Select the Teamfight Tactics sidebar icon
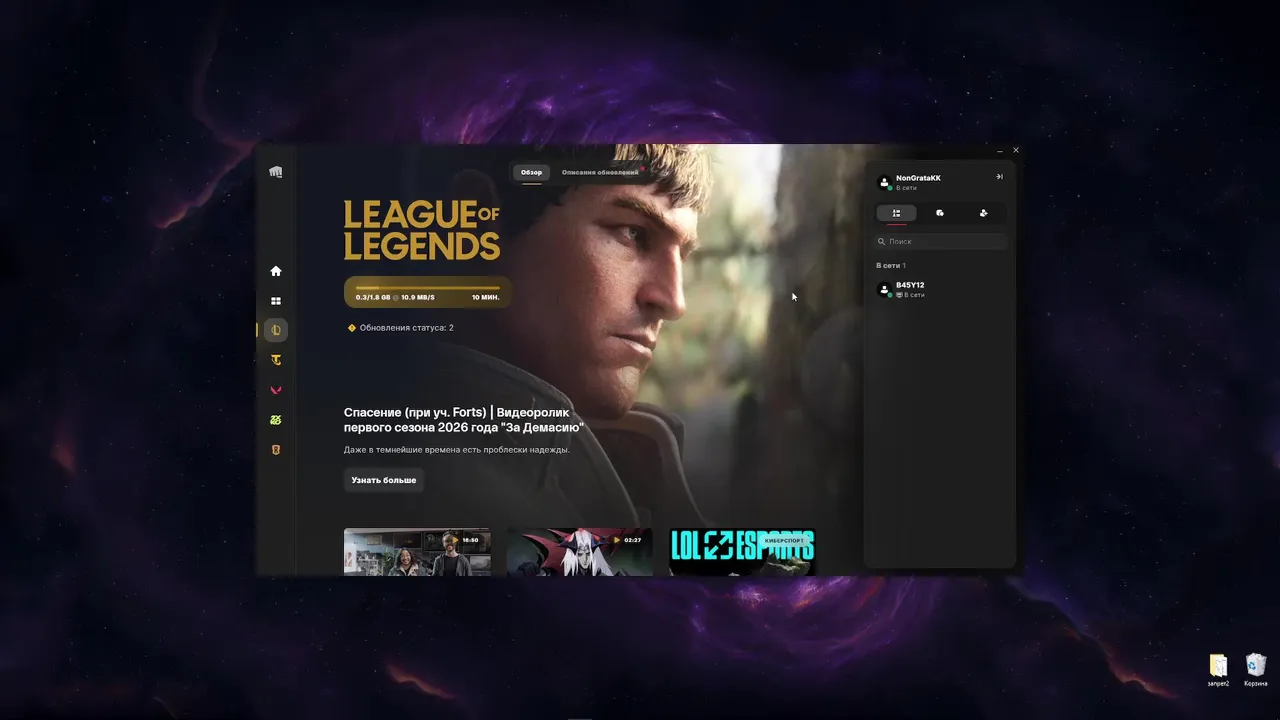This screenshot has width=1280, height=720. [x=276, y=360]
